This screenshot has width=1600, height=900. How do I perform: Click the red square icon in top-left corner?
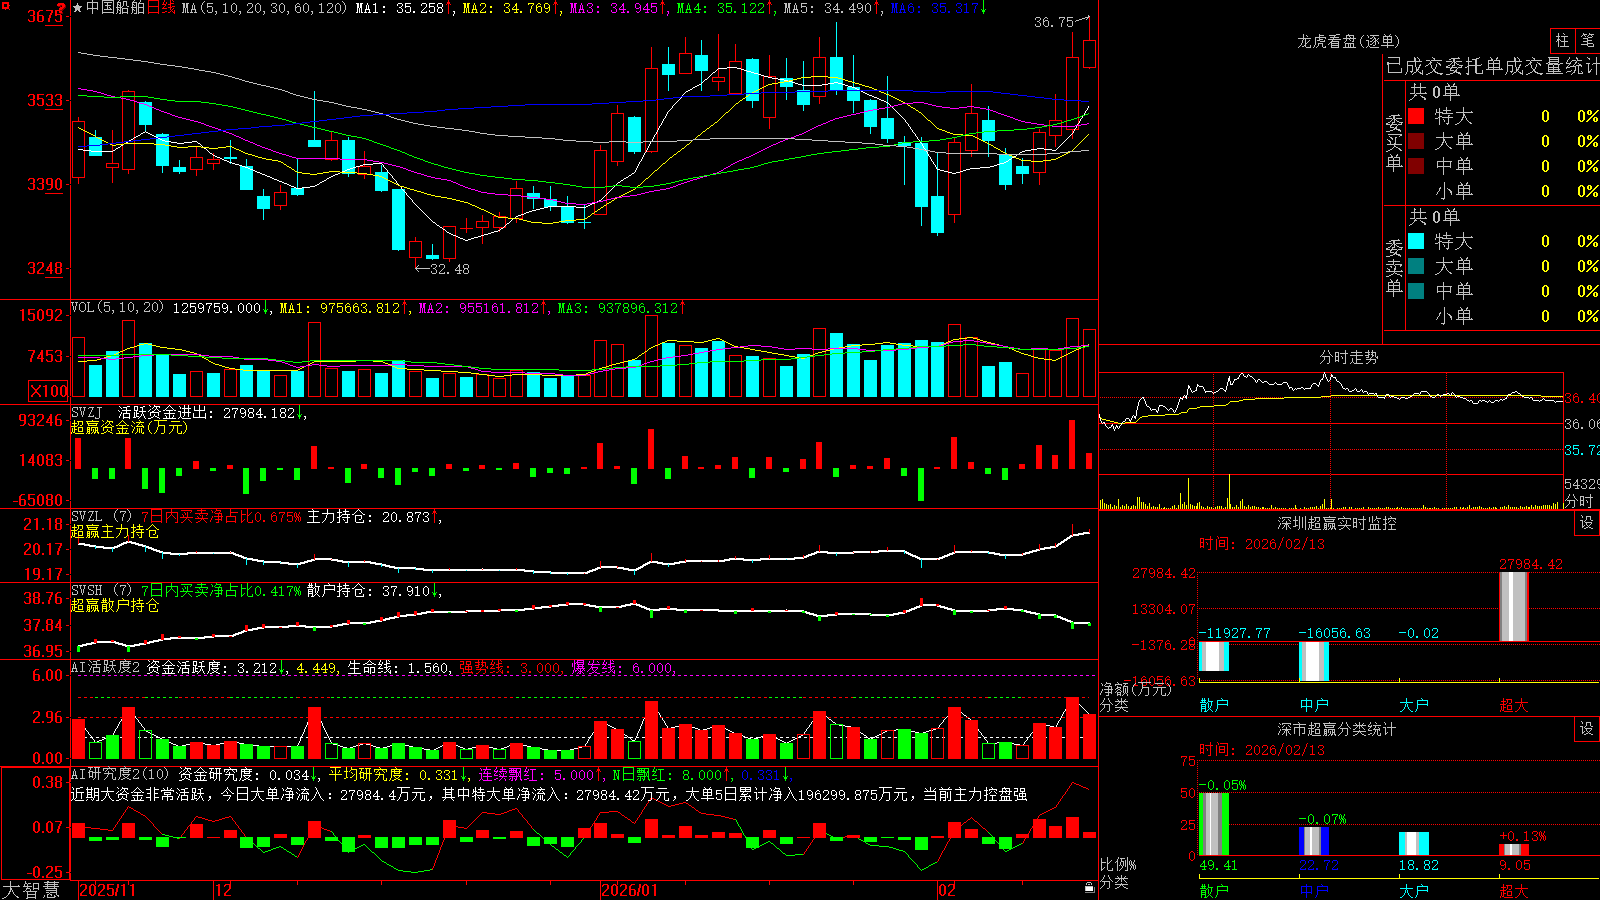click(x=4, y=4)
